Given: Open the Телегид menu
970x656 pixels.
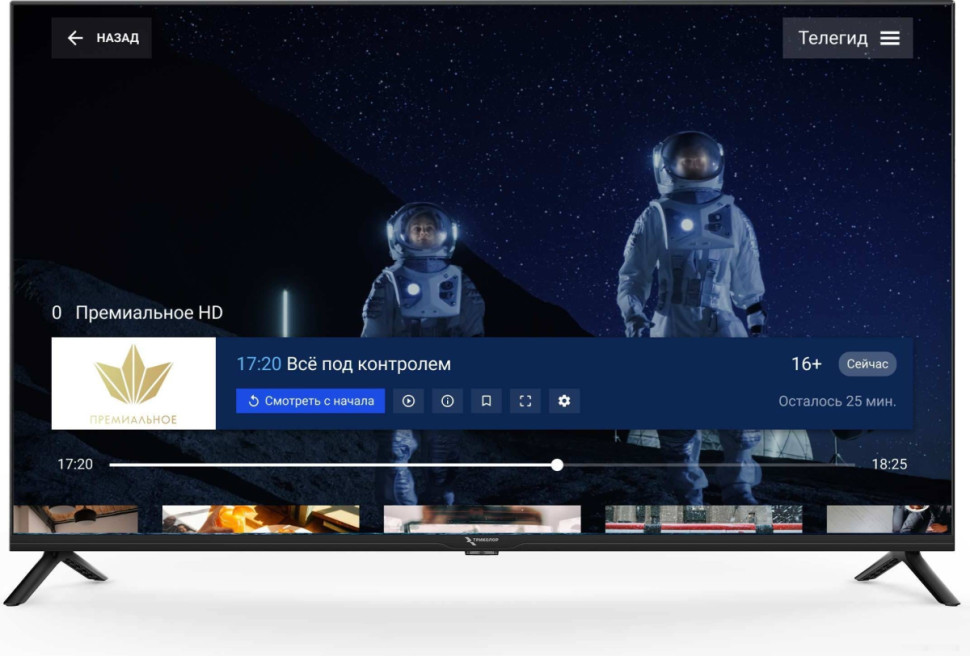Looking at the screenshot, I should (831, 38).
